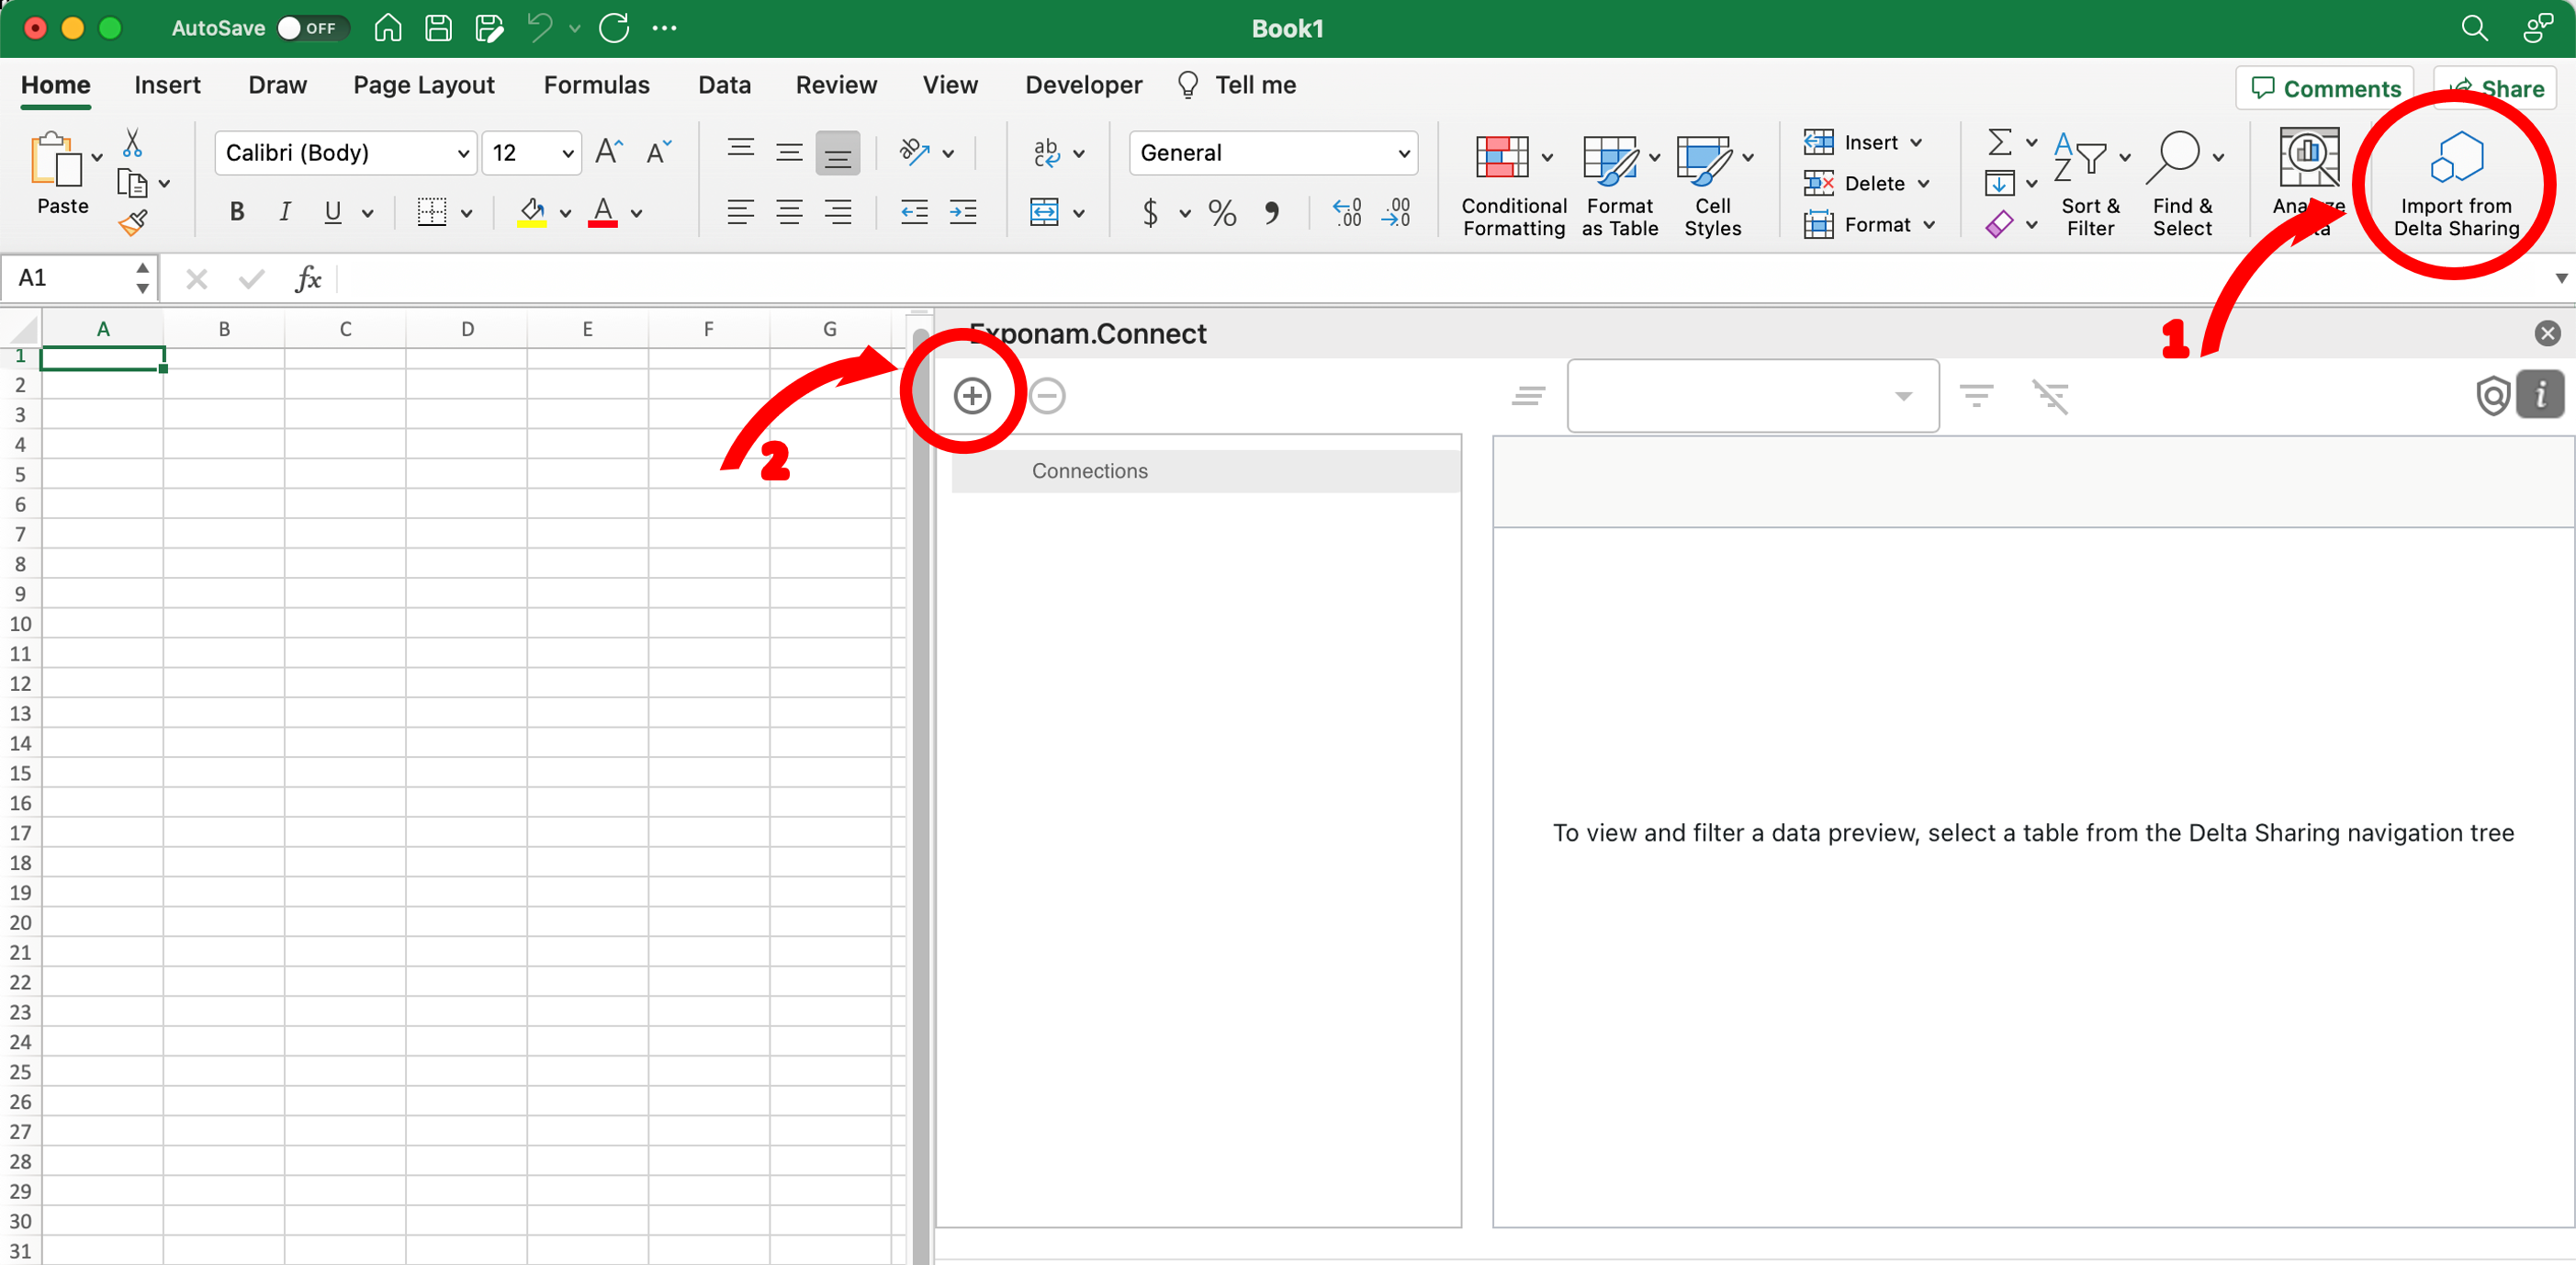Apply the yellow fill color
Image resolution: width=2576 pixels, height=1265 pixels.
tap(531, 212)
